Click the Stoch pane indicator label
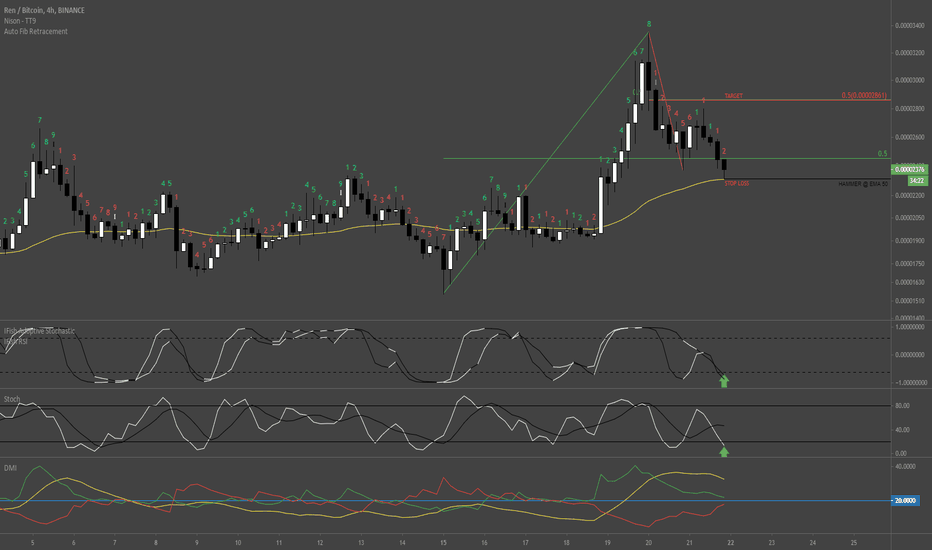 coord(12,399)
